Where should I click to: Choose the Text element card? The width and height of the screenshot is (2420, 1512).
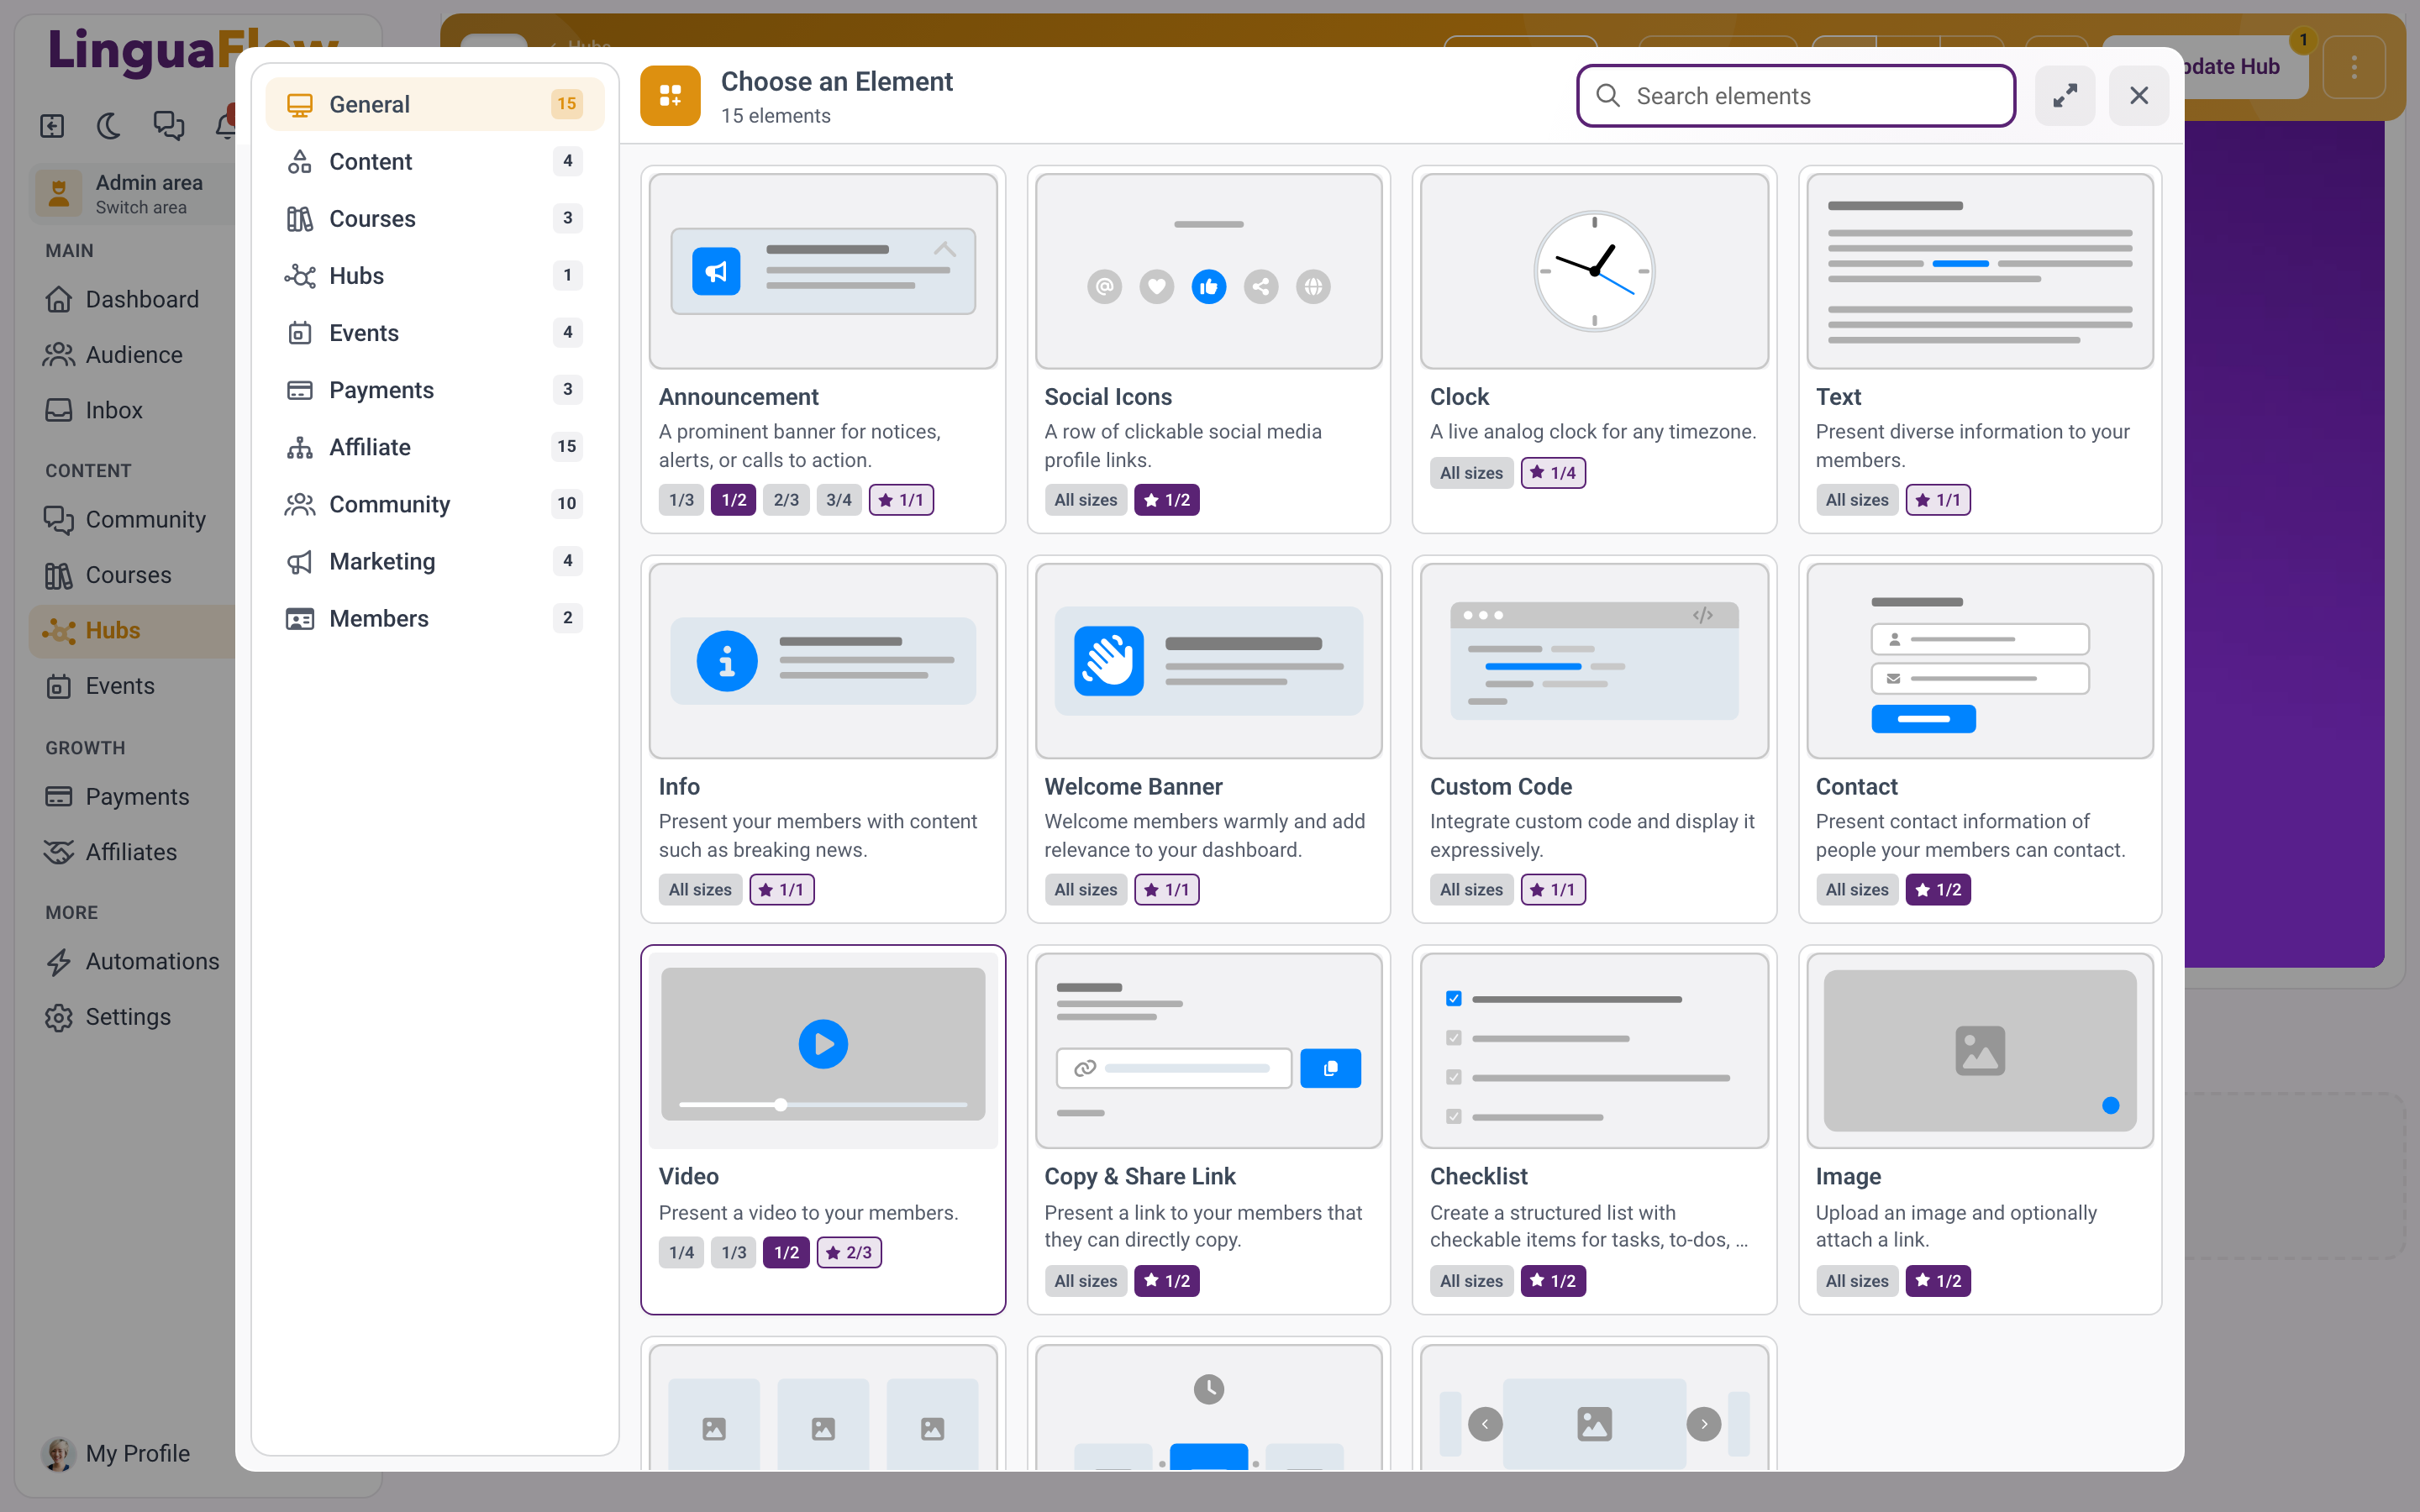click(x=1980, y=349)
